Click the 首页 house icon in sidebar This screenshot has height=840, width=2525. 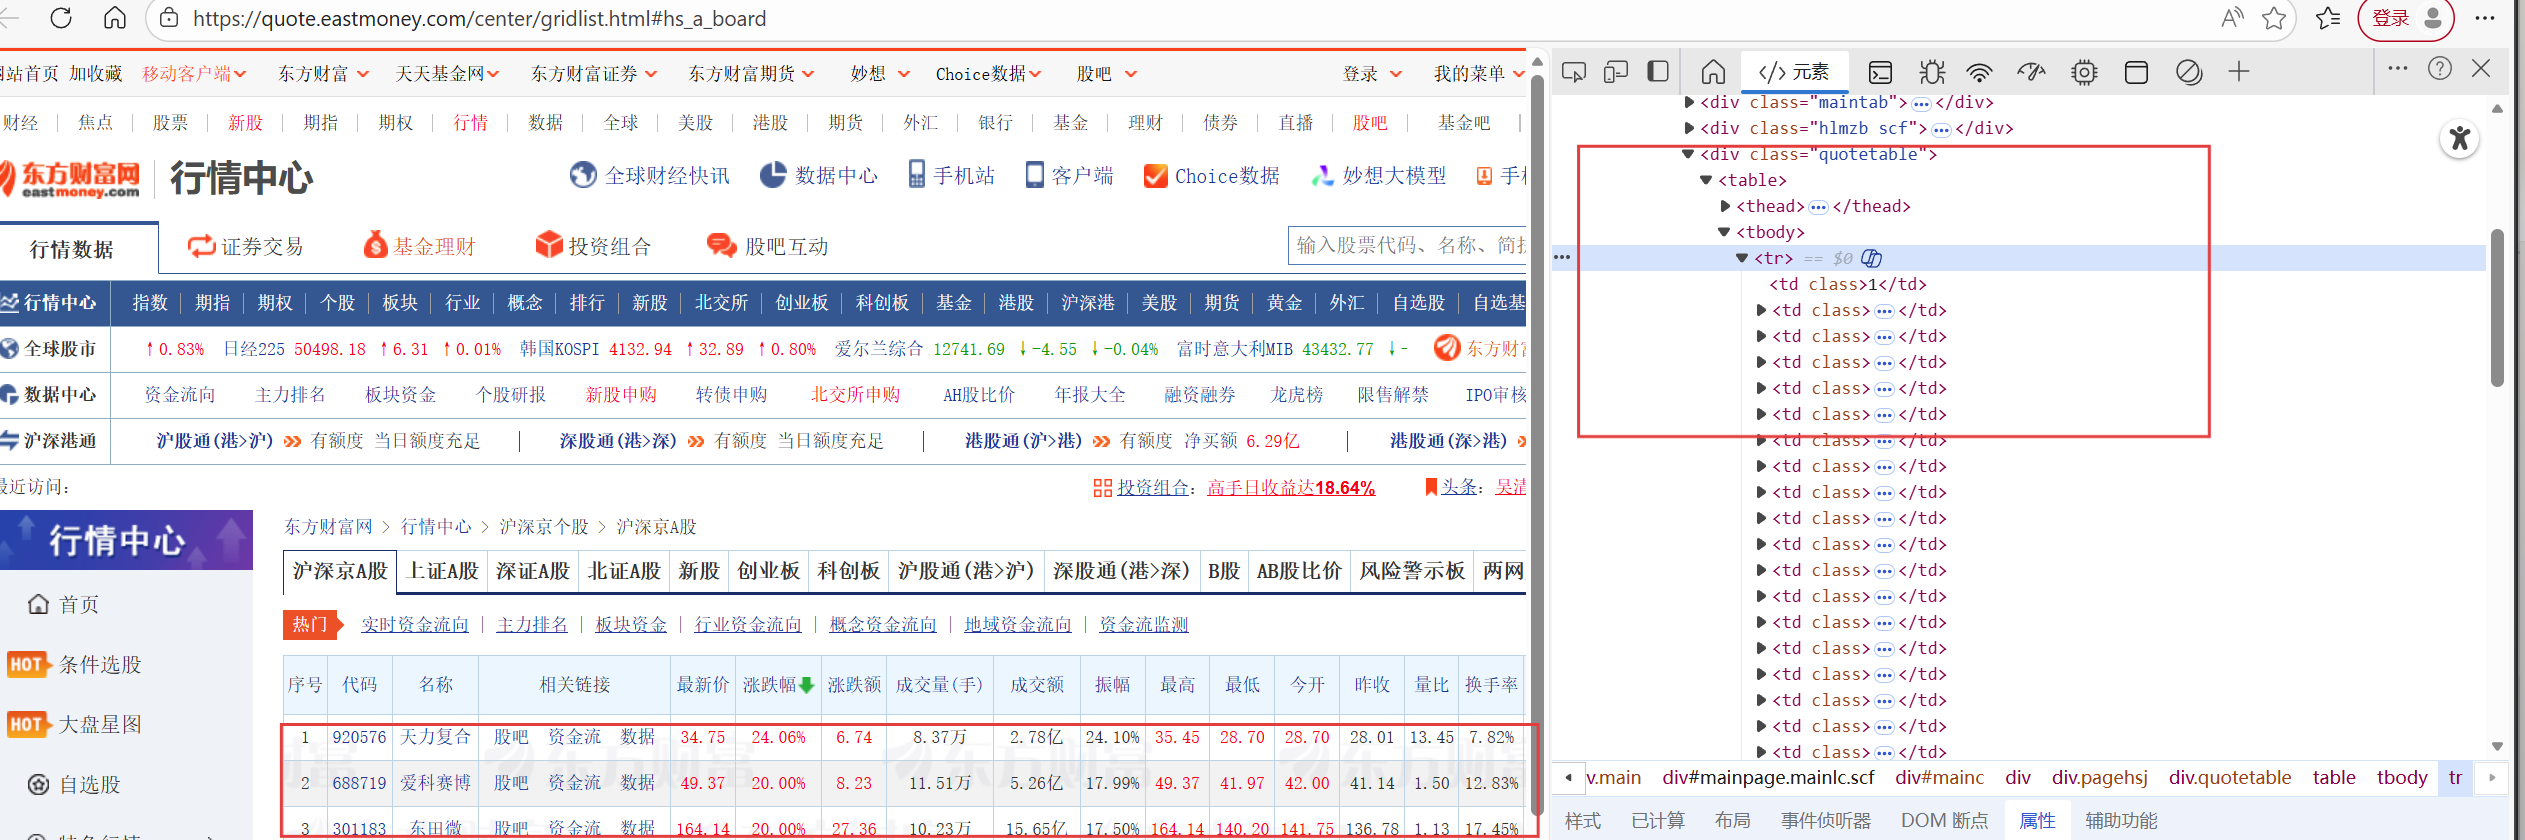tap(38, 604)
